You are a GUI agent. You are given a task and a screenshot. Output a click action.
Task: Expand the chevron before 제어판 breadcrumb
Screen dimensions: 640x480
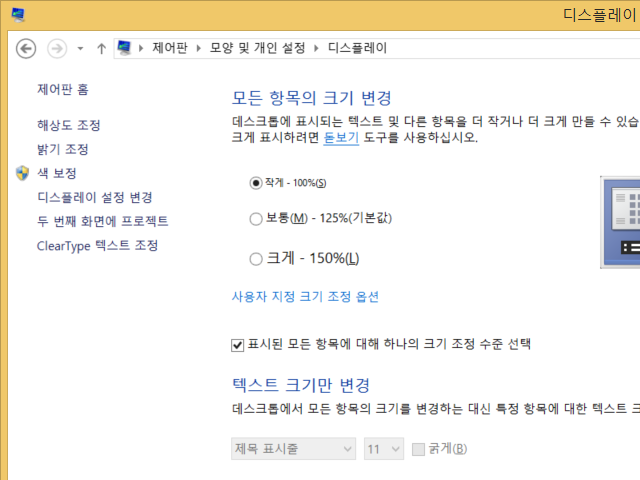141,49
